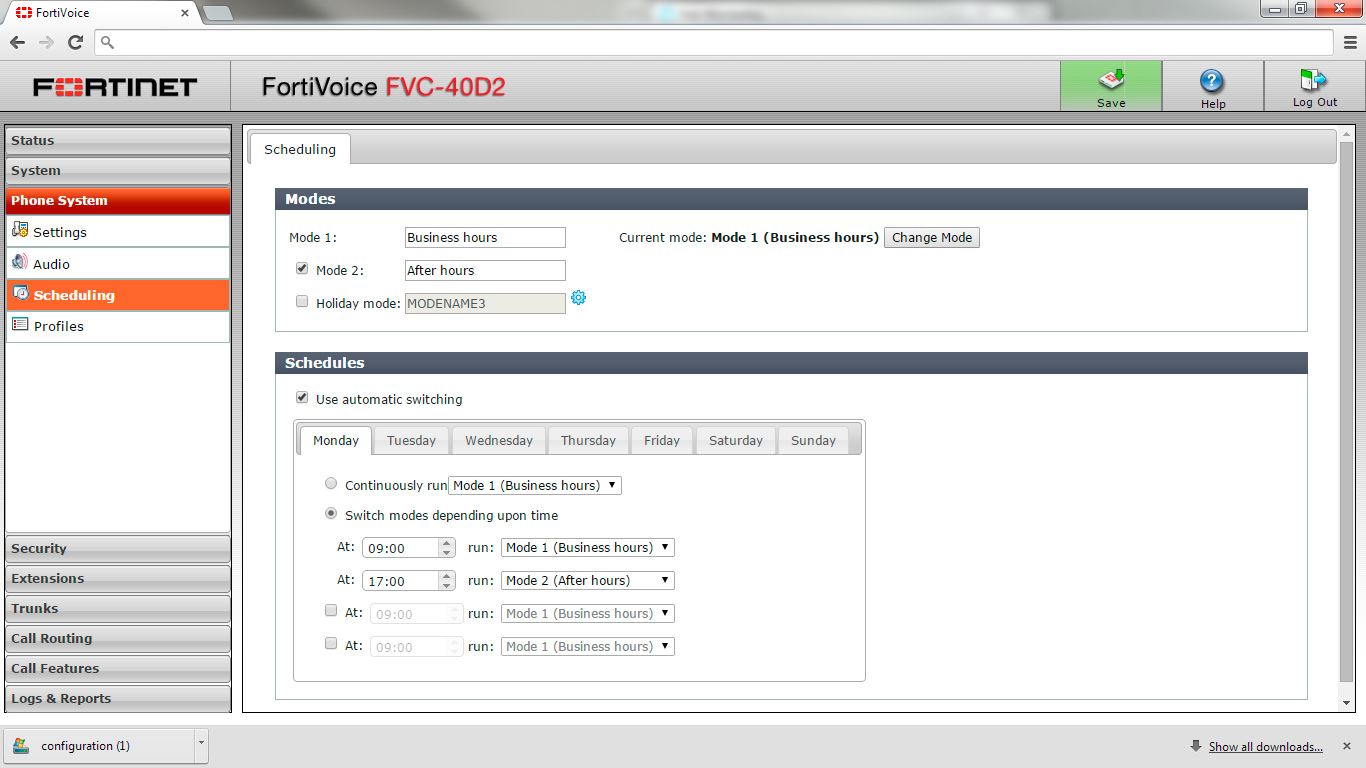Click the Scheduling page tab
The image size is (1366, 768).
pos(300,149)
